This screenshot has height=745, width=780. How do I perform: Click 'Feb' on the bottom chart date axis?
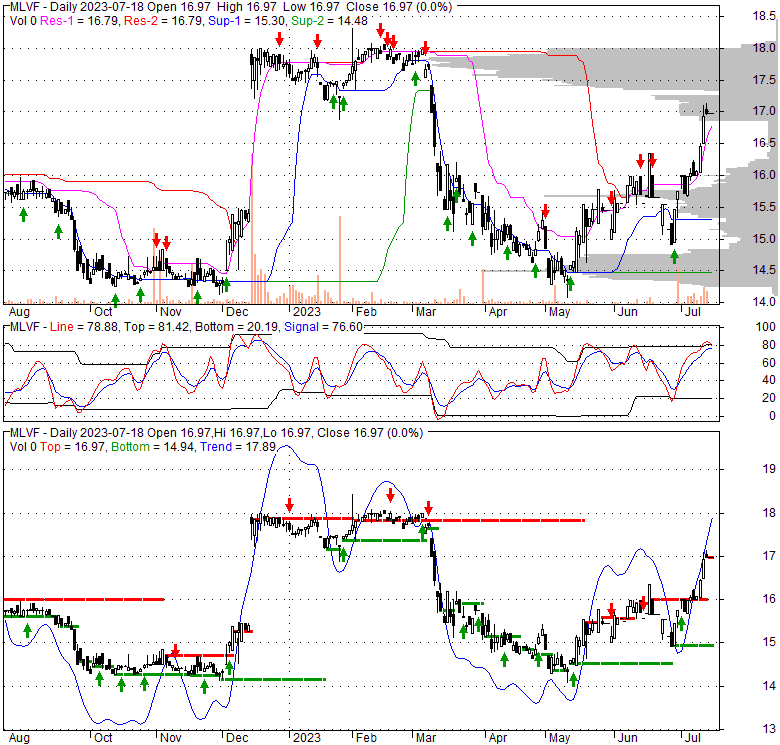(x=366, y=738)
